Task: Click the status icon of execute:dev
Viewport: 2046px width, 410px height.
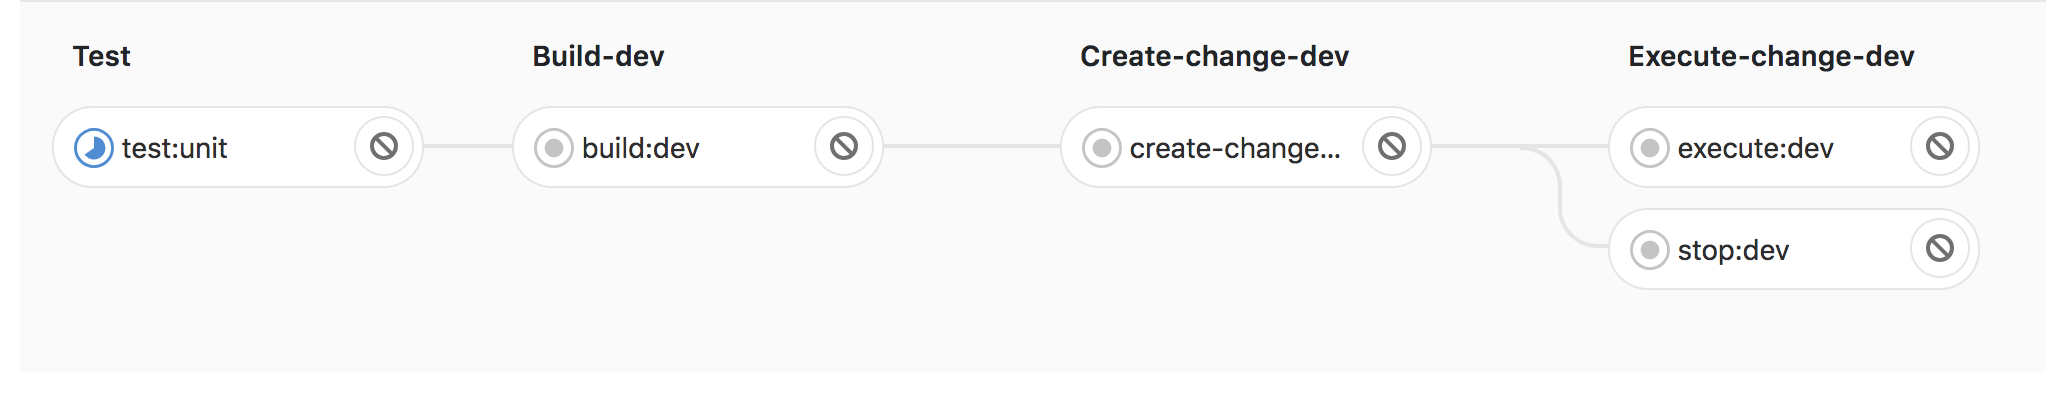Action: coord(1650,148)
